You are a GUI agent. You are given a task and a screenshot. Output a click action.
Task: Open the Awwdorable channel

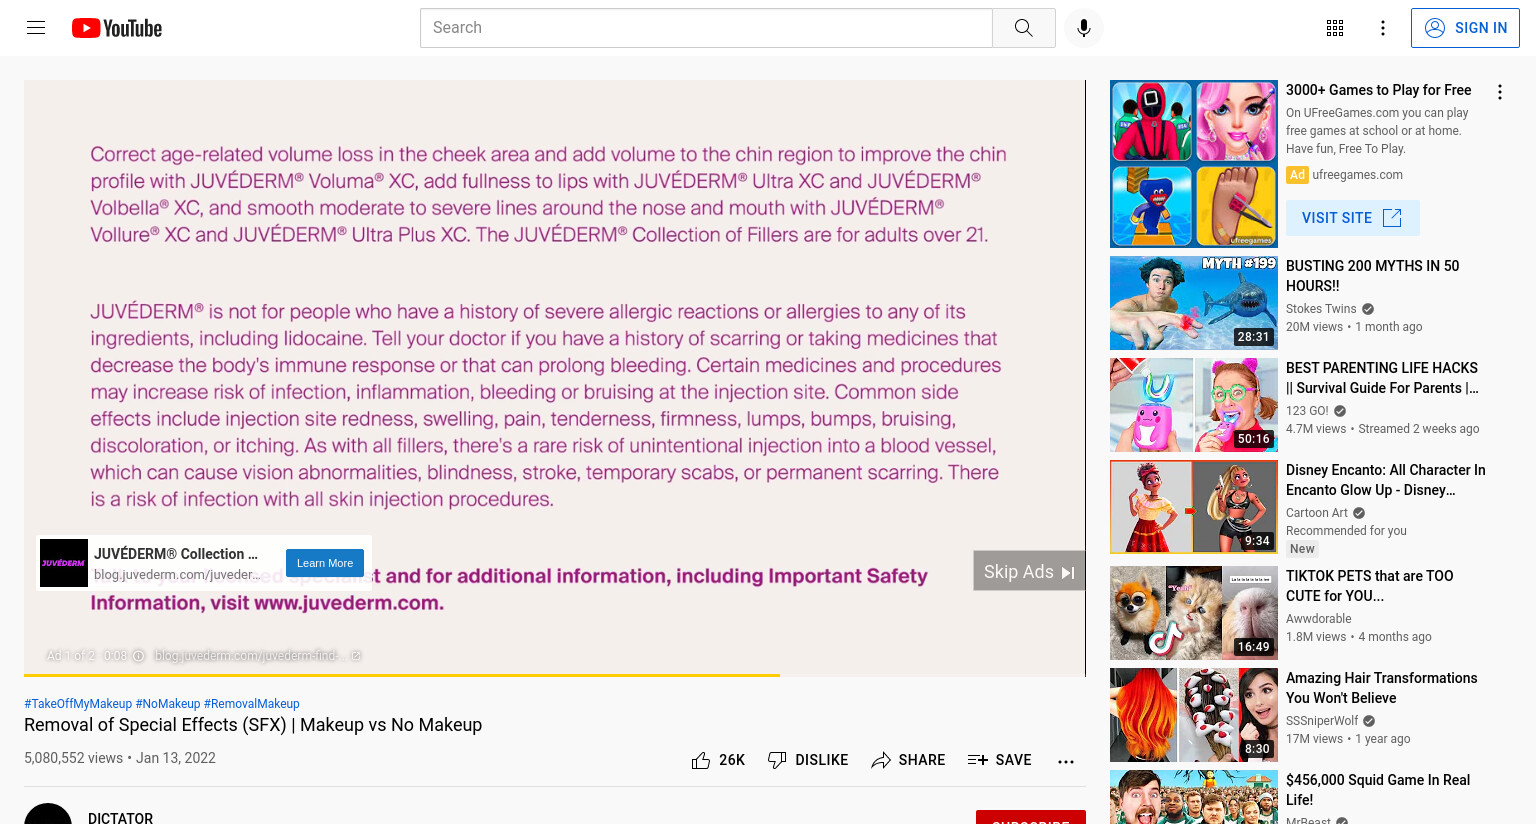(1318, 619)
